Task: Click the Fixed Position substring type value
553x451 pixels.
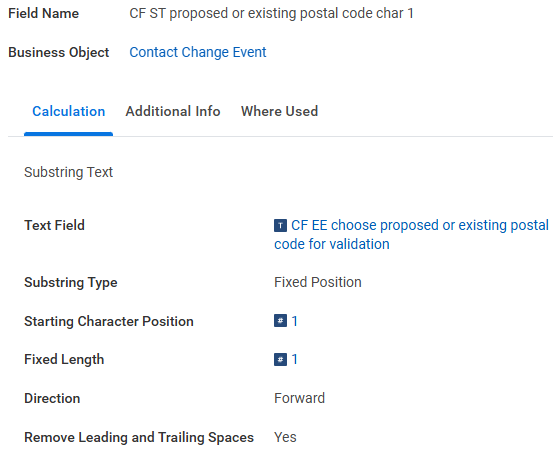Action: coord(318,282)
